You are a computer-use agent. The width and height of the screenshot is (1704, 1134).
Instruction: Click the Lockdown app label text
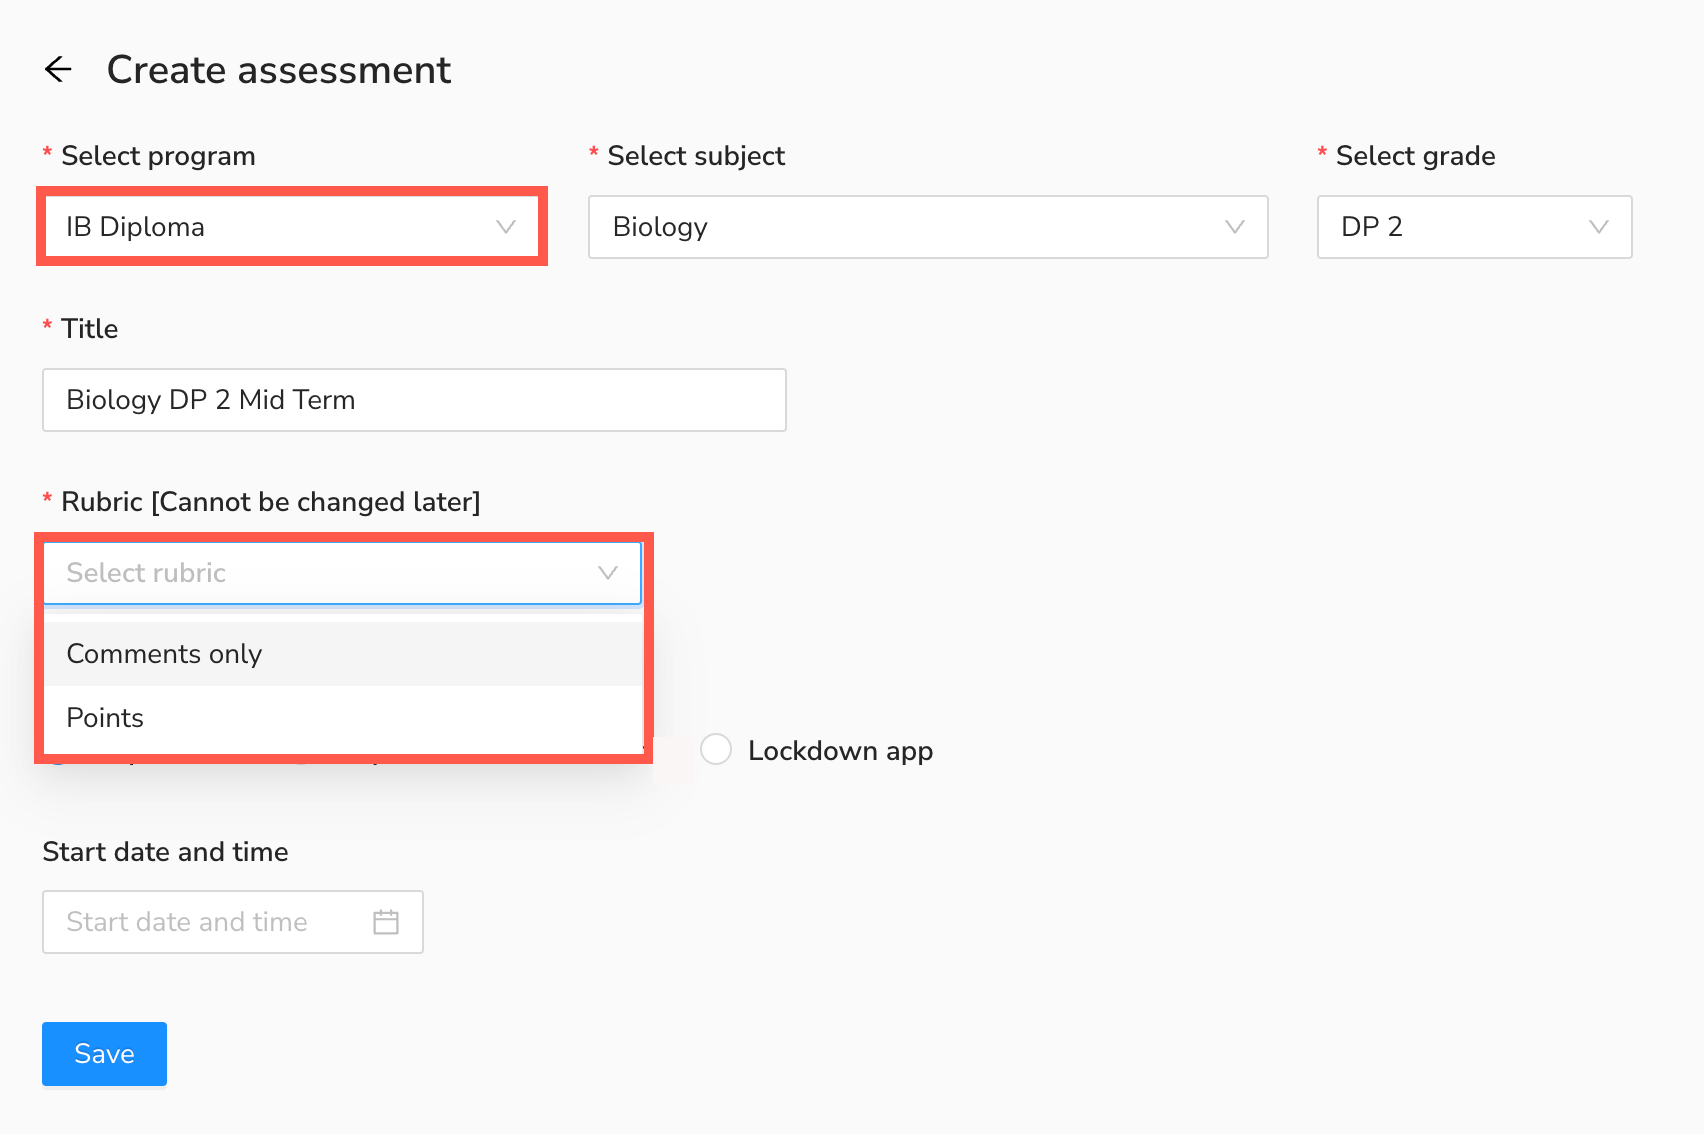coord(840,751)
